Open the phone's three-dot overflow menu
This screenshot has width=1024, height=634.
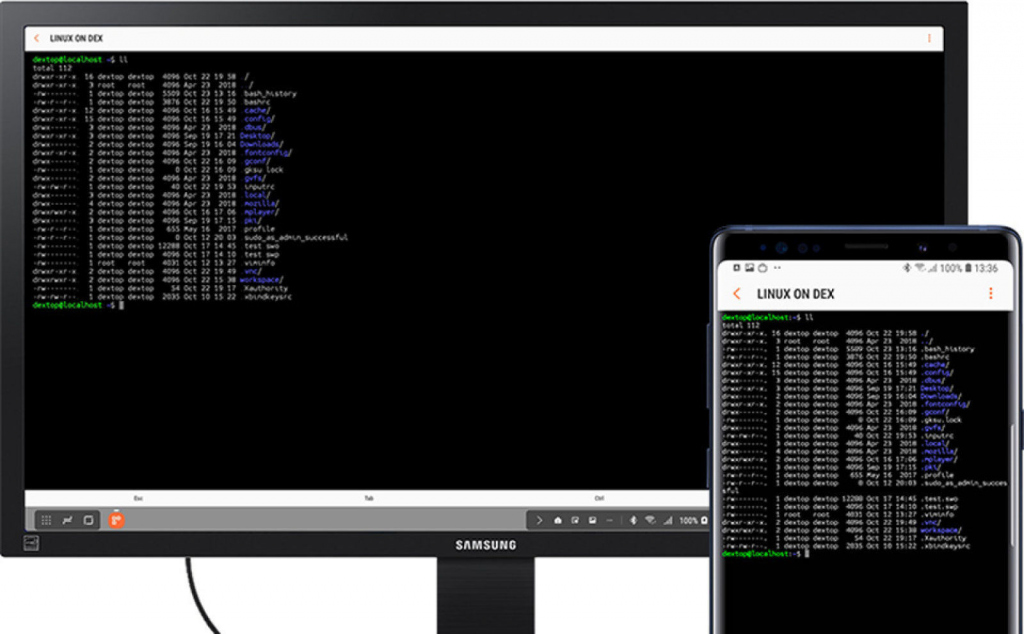coord(990,294)
